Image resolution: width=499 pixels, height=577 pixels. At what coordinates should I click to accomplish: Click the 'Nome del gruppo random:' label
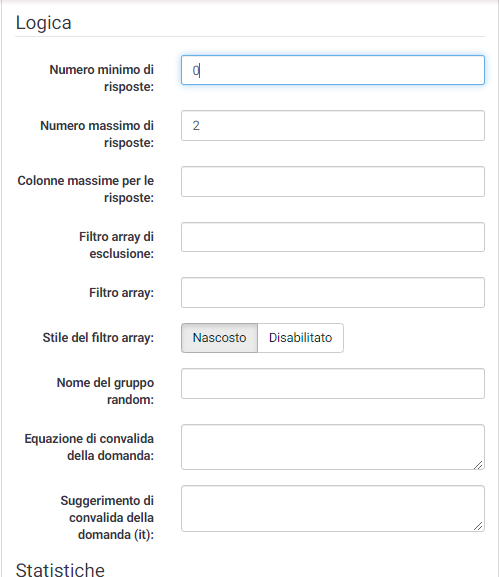[105, 391]
